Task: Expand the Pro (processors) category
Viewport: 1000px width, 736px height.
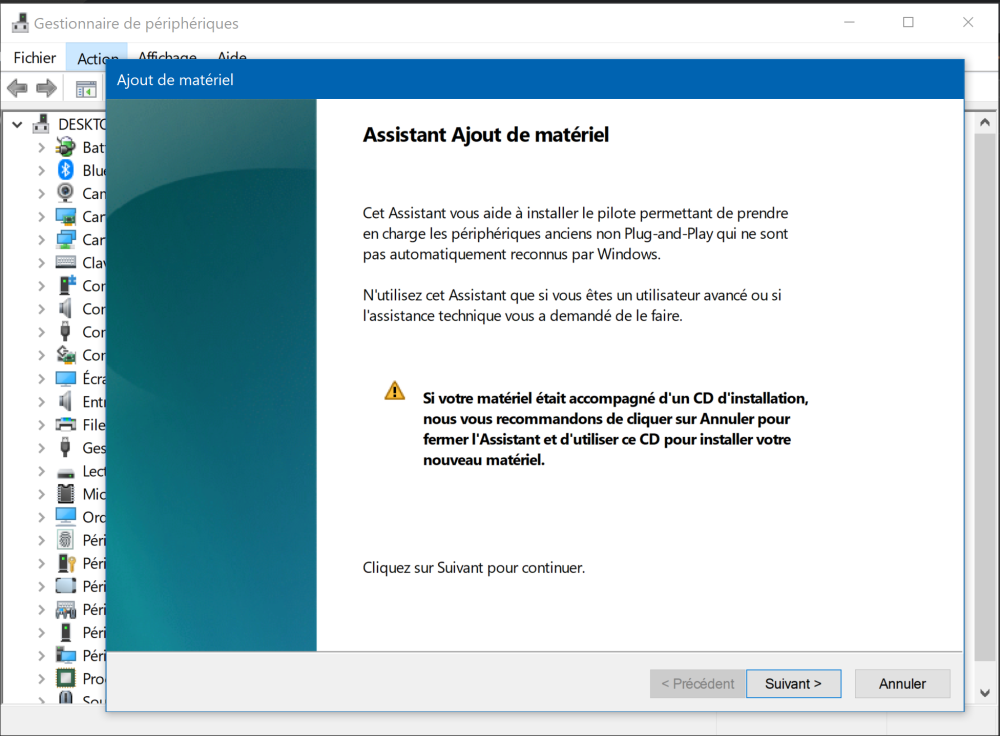Action: pyautogui.click(x=41, y=679)
